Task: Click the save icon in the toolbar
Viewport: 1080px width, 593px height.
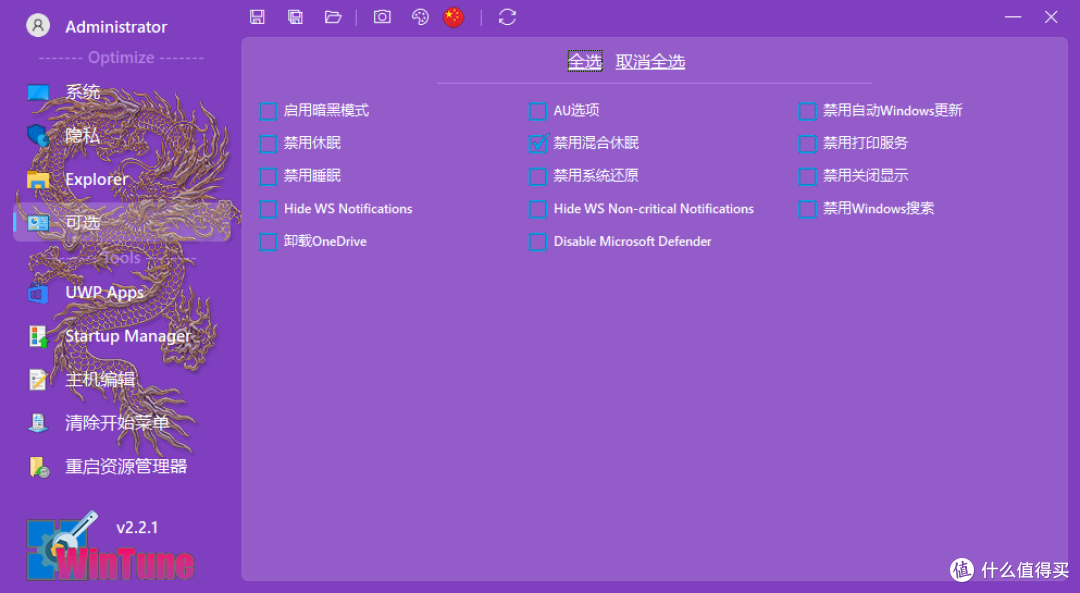Action: click(258, 17)
